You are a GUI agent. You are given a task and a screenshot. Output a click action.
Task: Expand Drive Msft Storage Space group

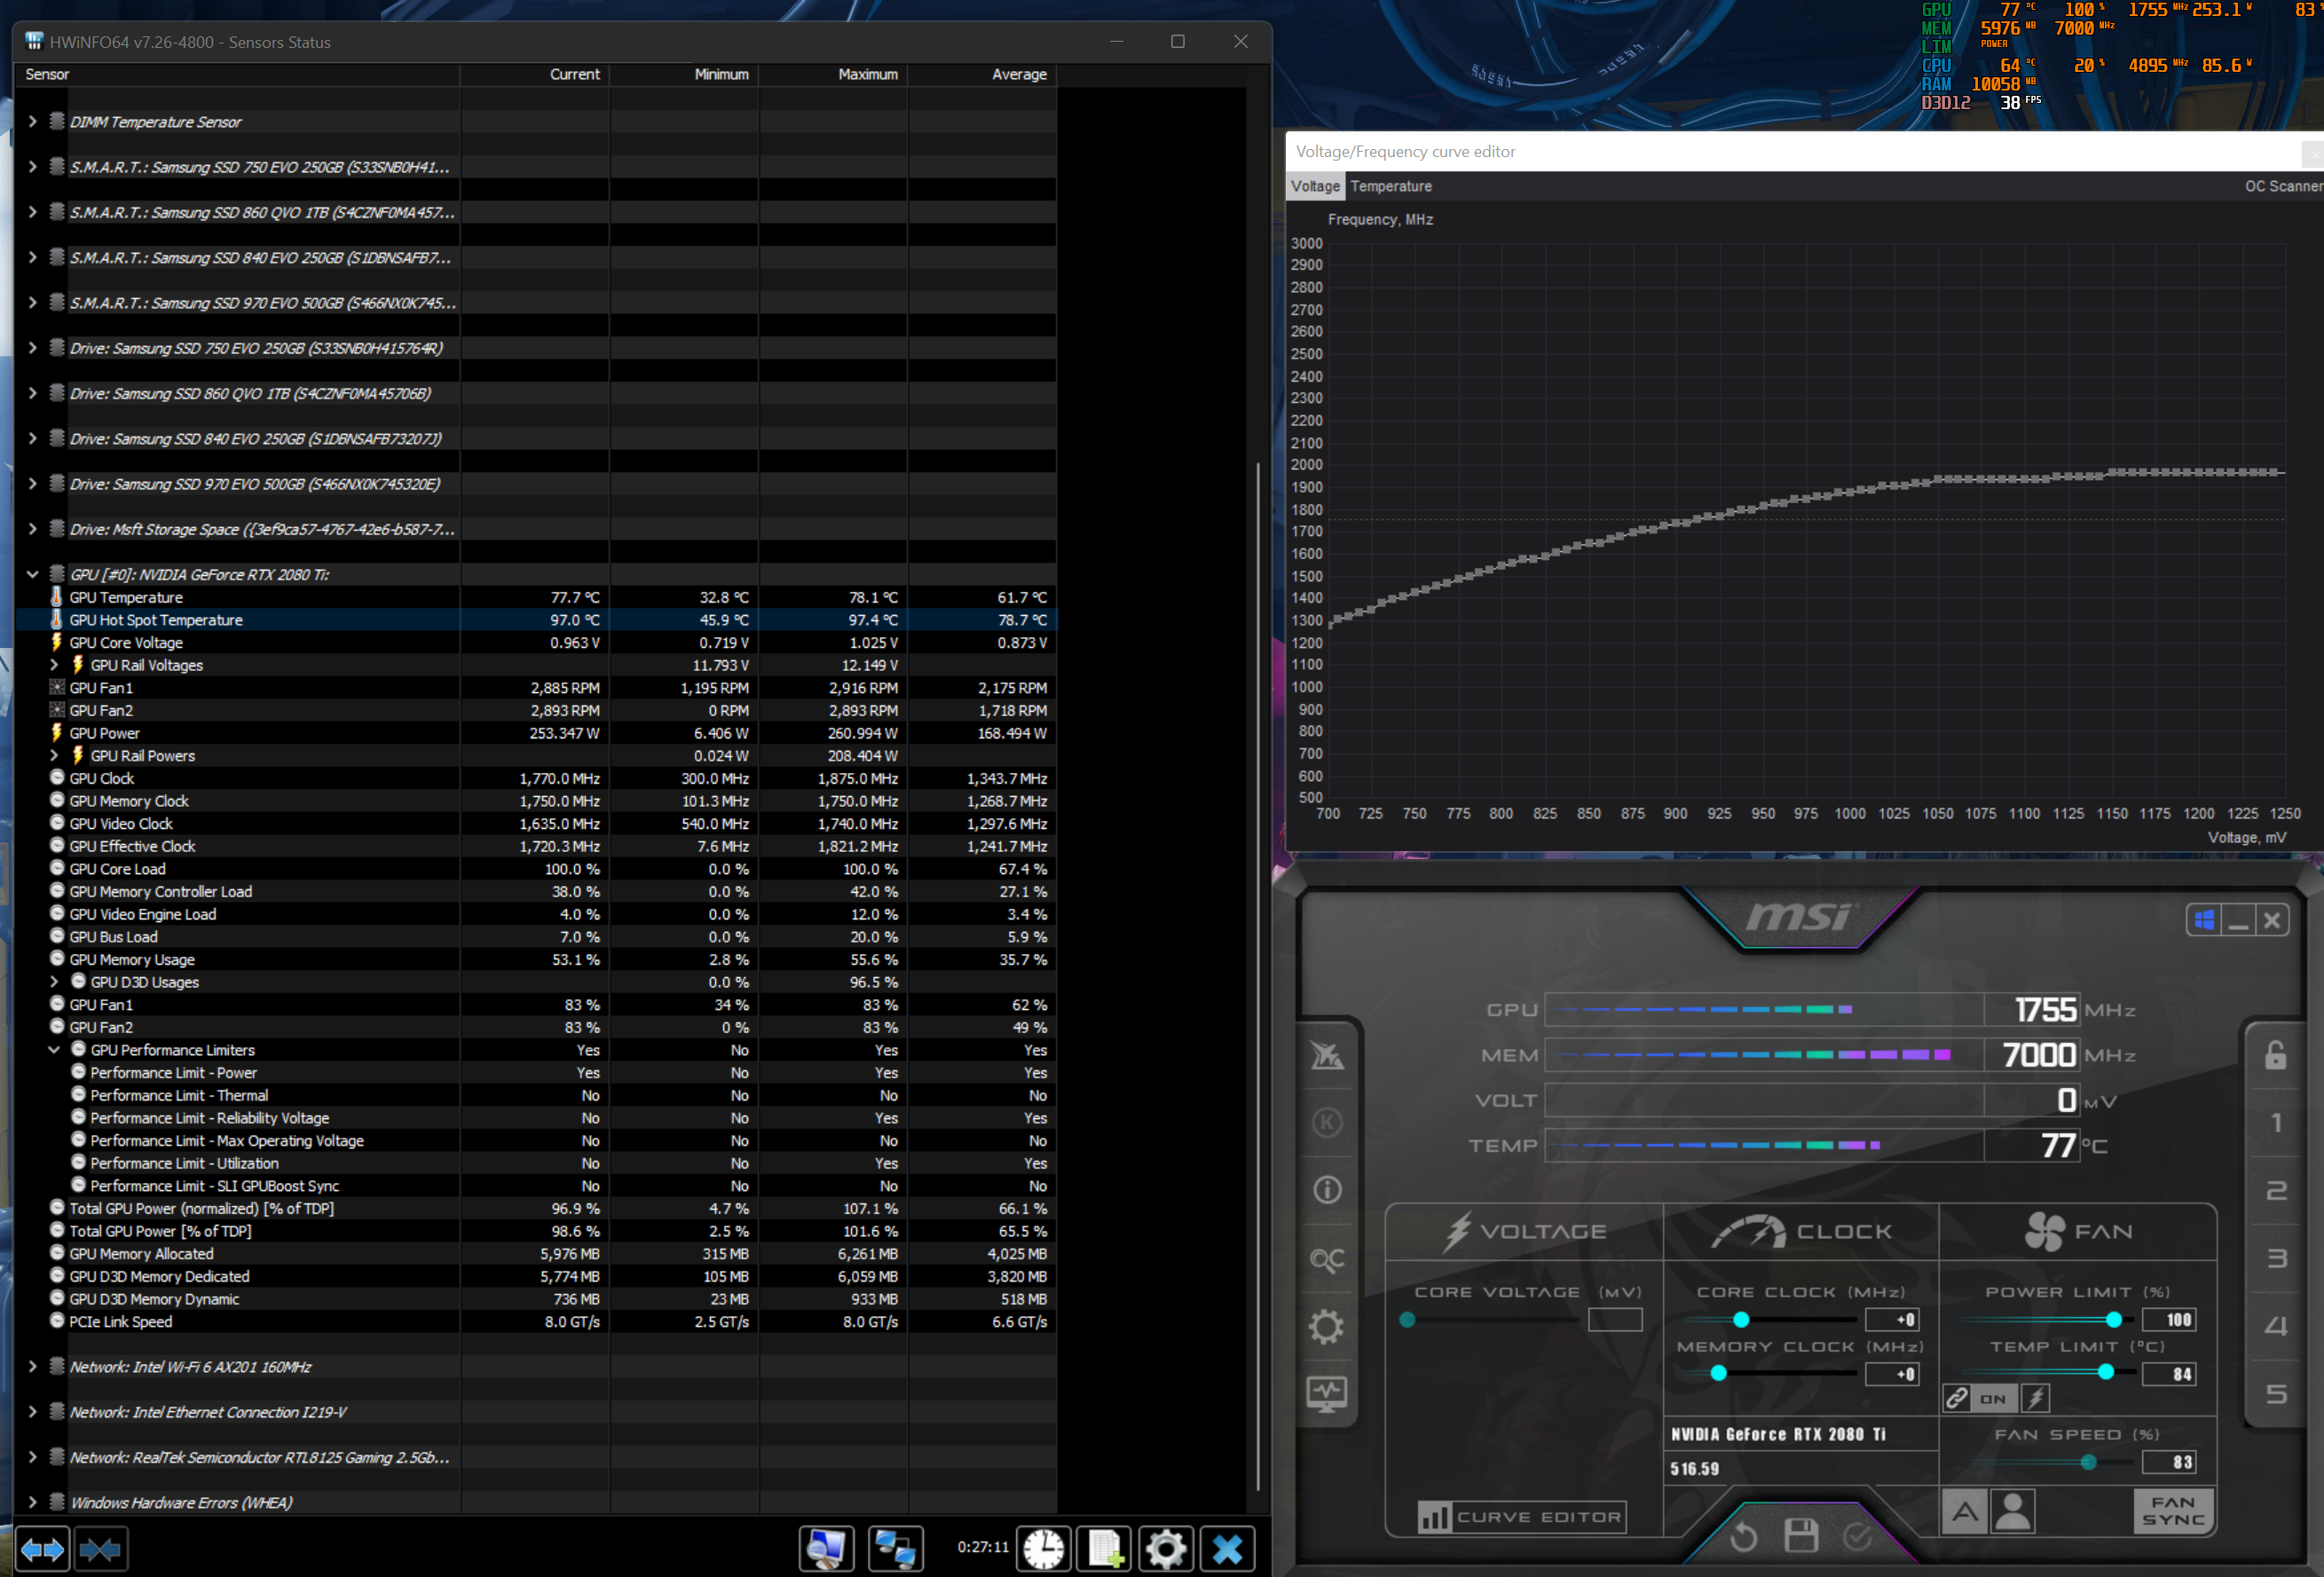(33, 530)
